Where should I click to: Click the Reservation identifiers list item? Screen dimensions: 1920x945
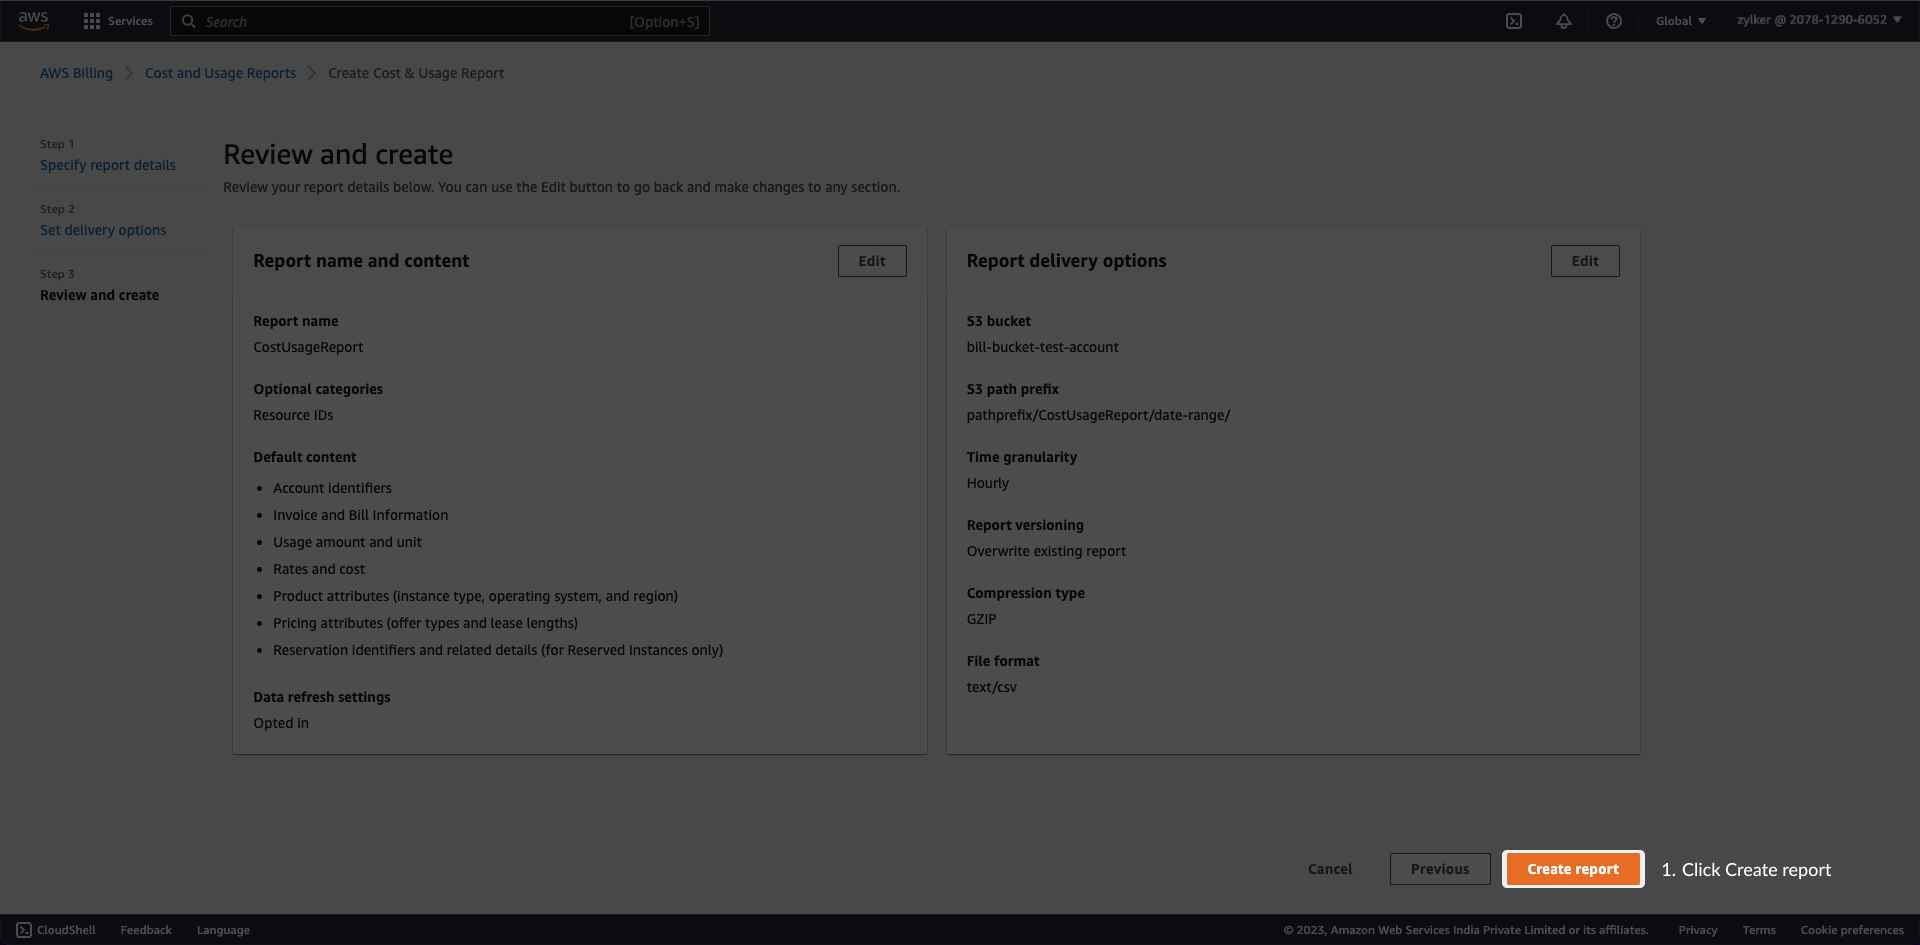tap(498, 650)
